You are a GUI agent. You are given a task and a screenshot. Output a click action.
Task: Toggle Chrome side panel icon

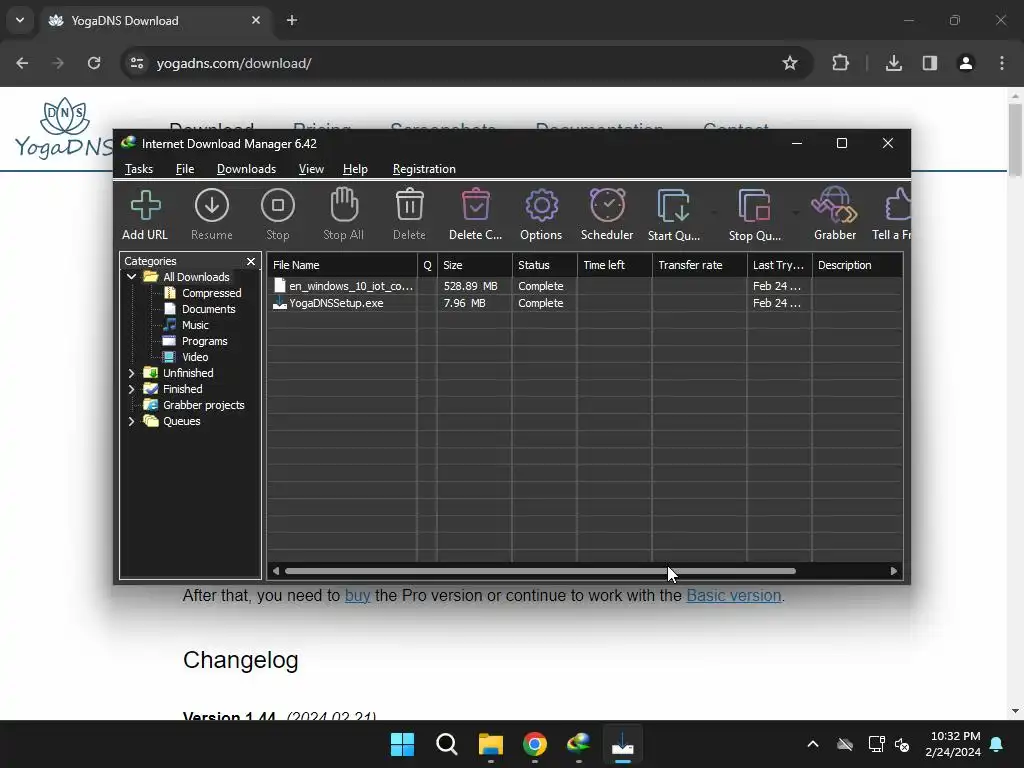(929, 63)
